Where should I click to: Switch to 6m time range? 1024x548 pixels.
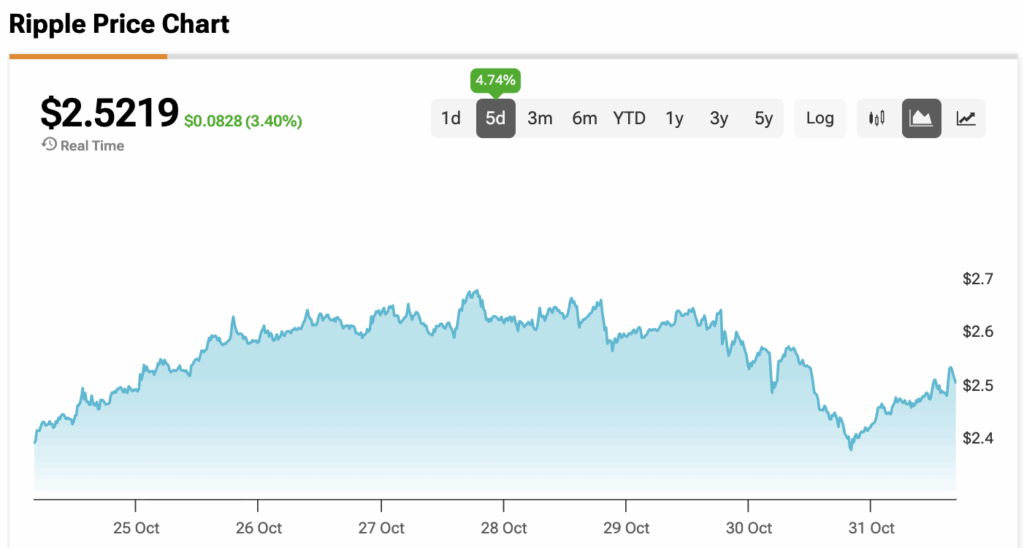tap(584, 118)
